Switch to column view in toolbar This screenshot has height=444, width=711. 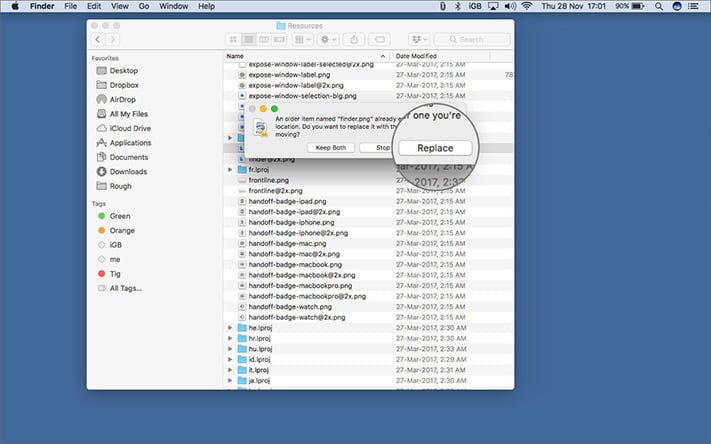pos(263,40)
